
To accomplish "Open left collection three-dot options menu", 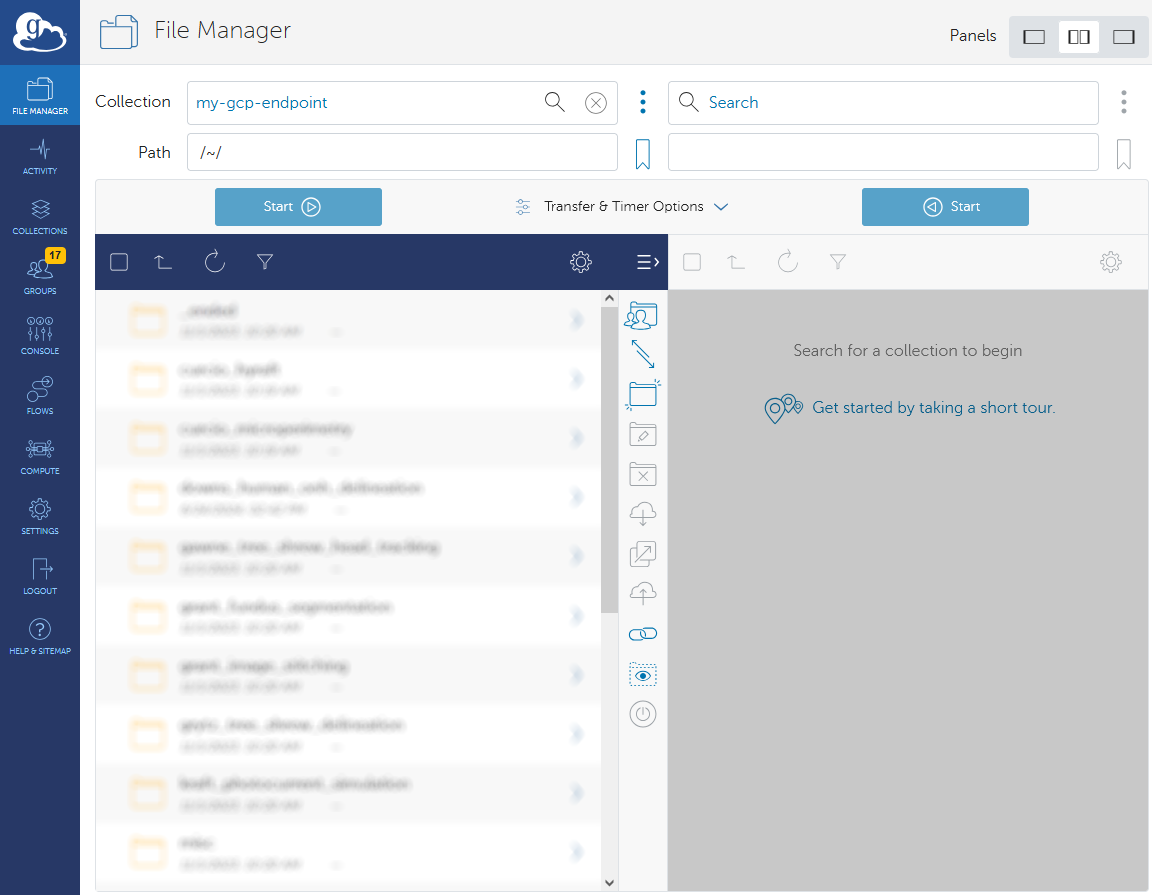I will 643,102.
